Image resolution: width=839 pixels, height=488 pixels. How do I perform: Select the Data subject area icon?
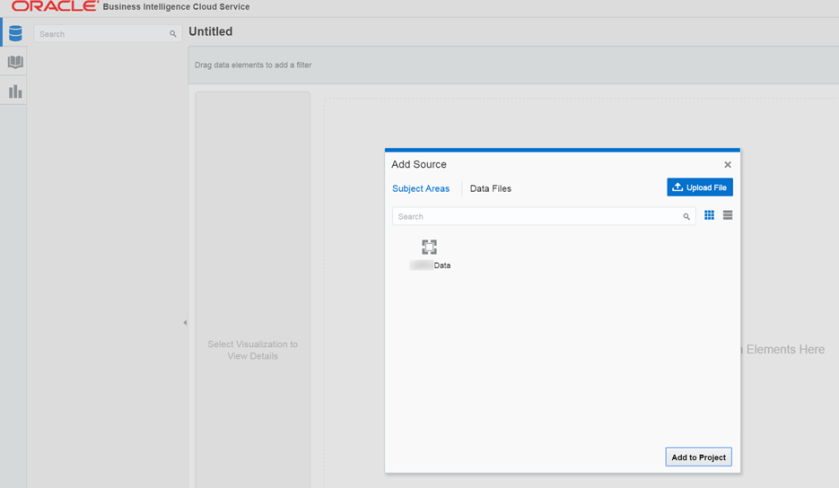pyautogui.click(x=429, y=248)
